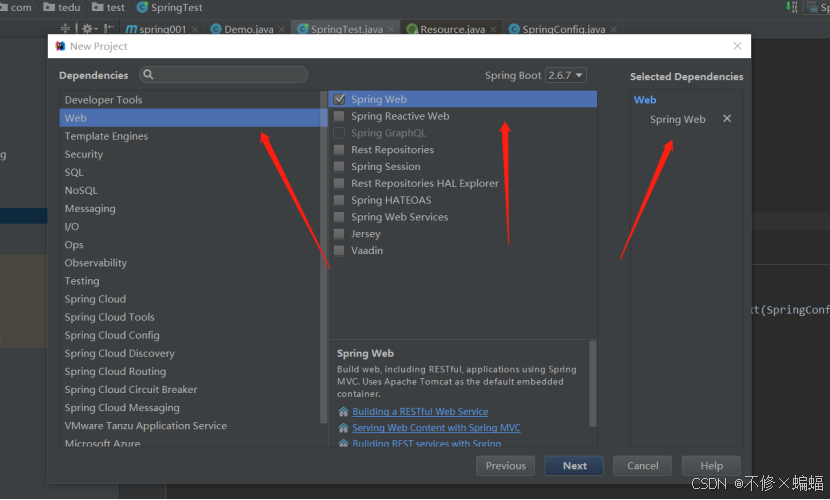Remove Spring Web from selected dependencies
The image size is (830, 500).
(x=727, y=119)
